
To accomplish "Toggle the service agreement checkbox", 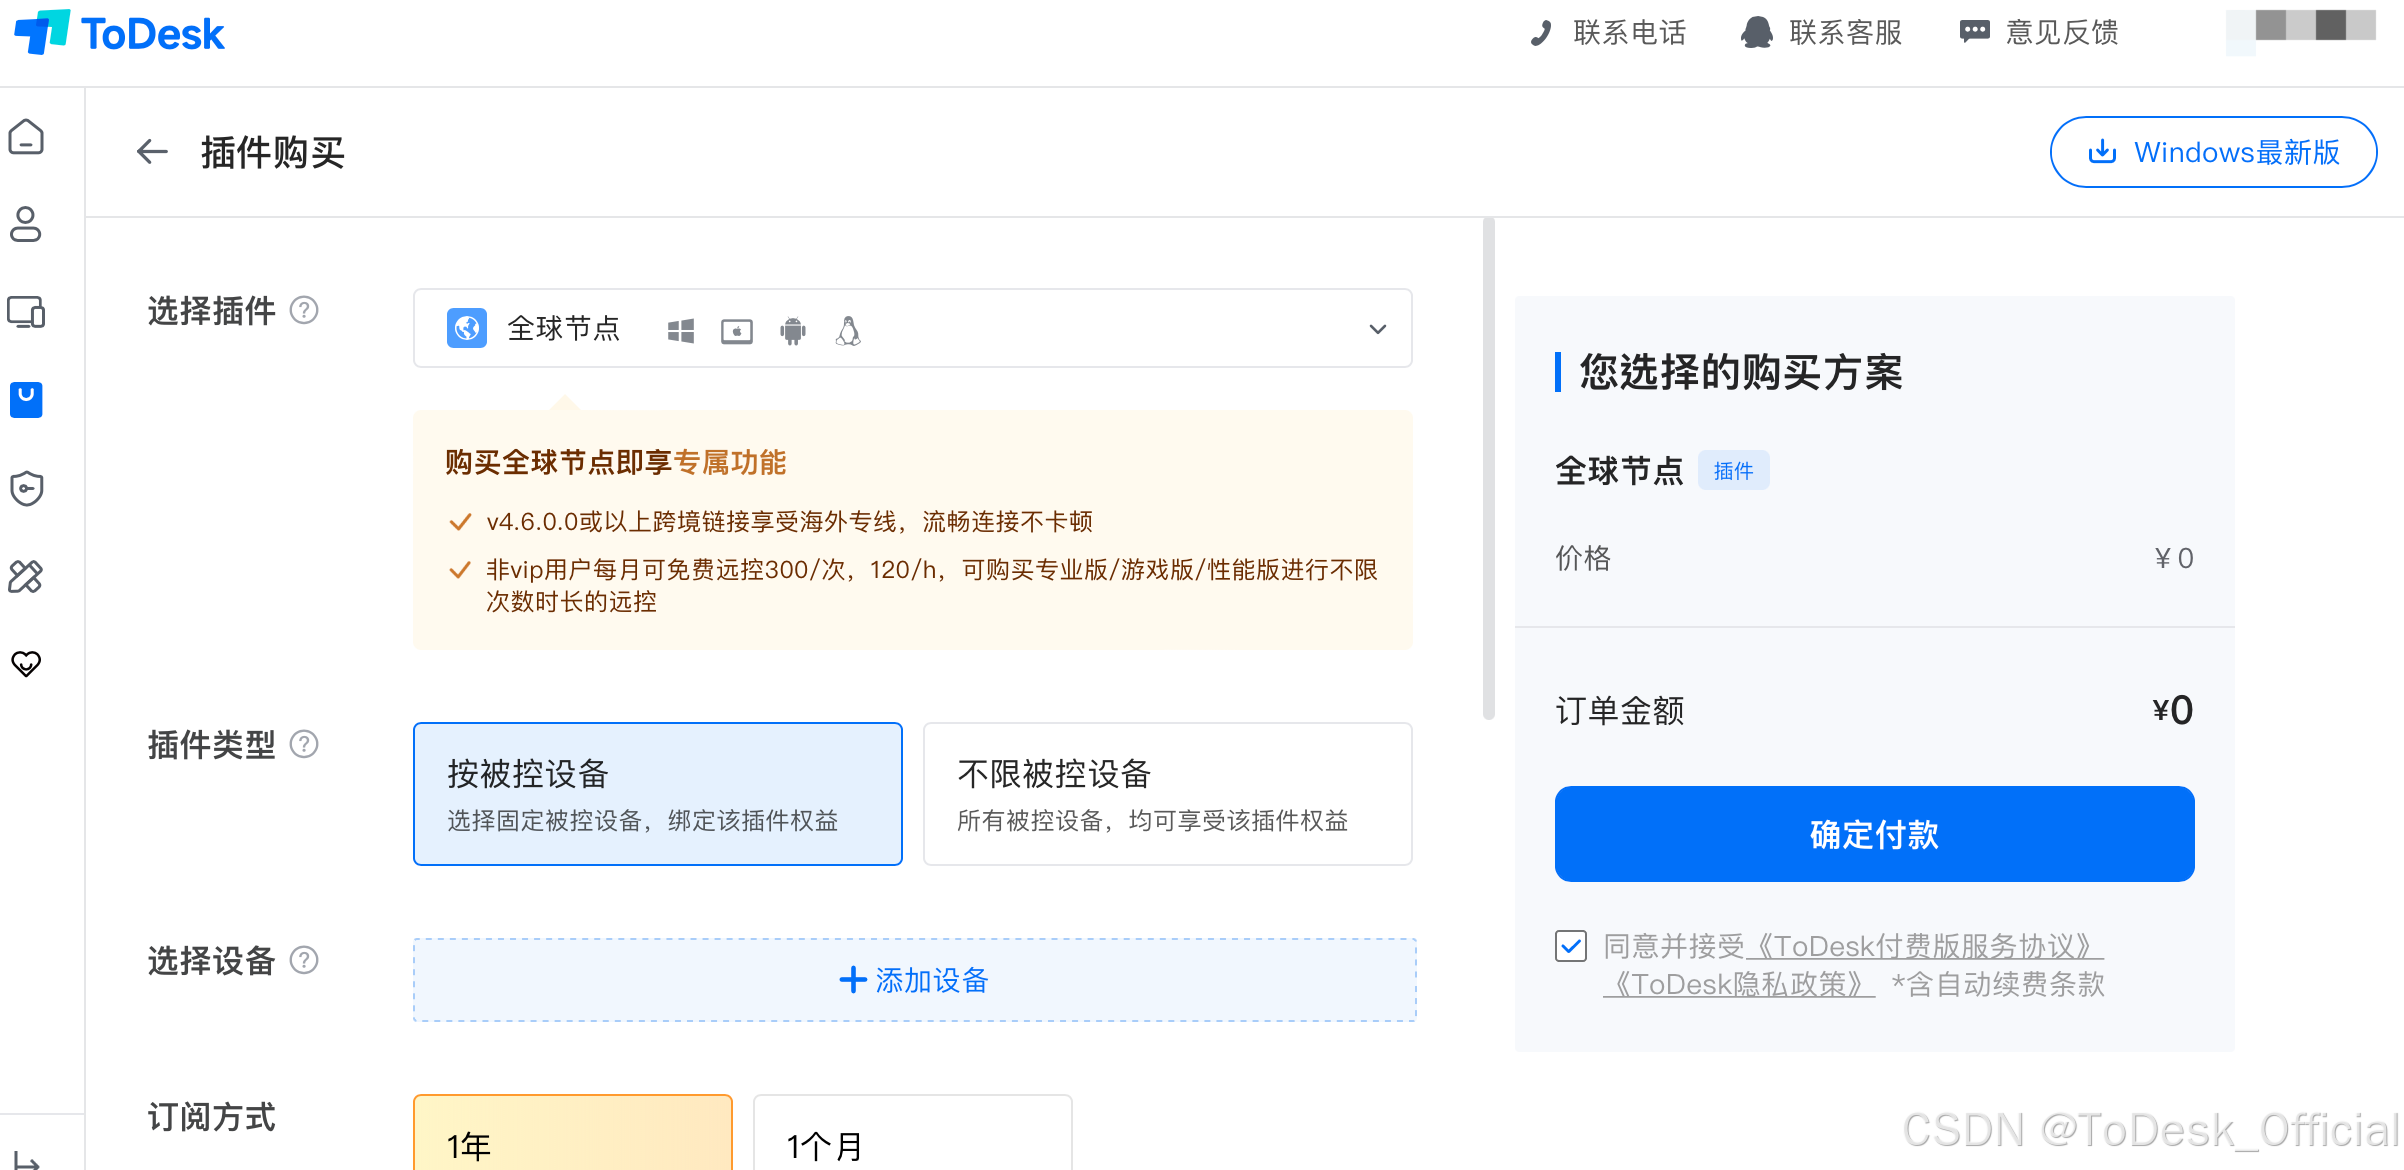I will pos(1570,945).
